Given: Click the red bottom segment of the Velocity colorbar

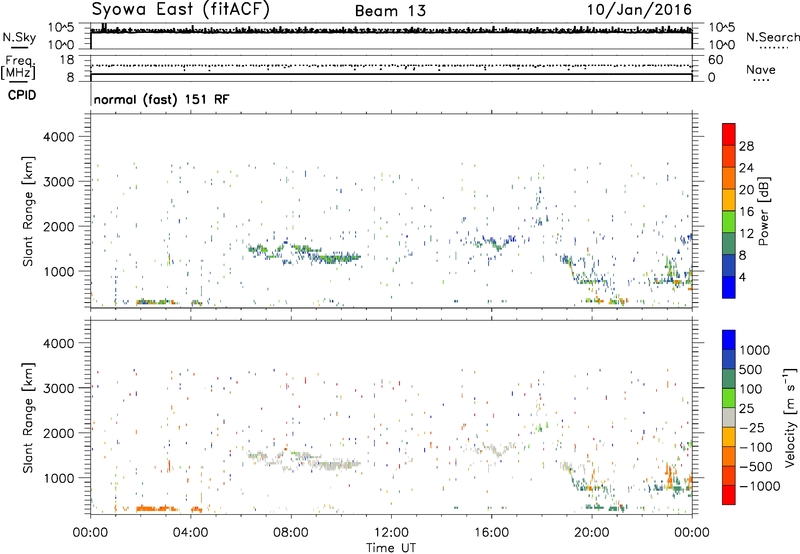Looking at the screenshot, I should [729, 495].
